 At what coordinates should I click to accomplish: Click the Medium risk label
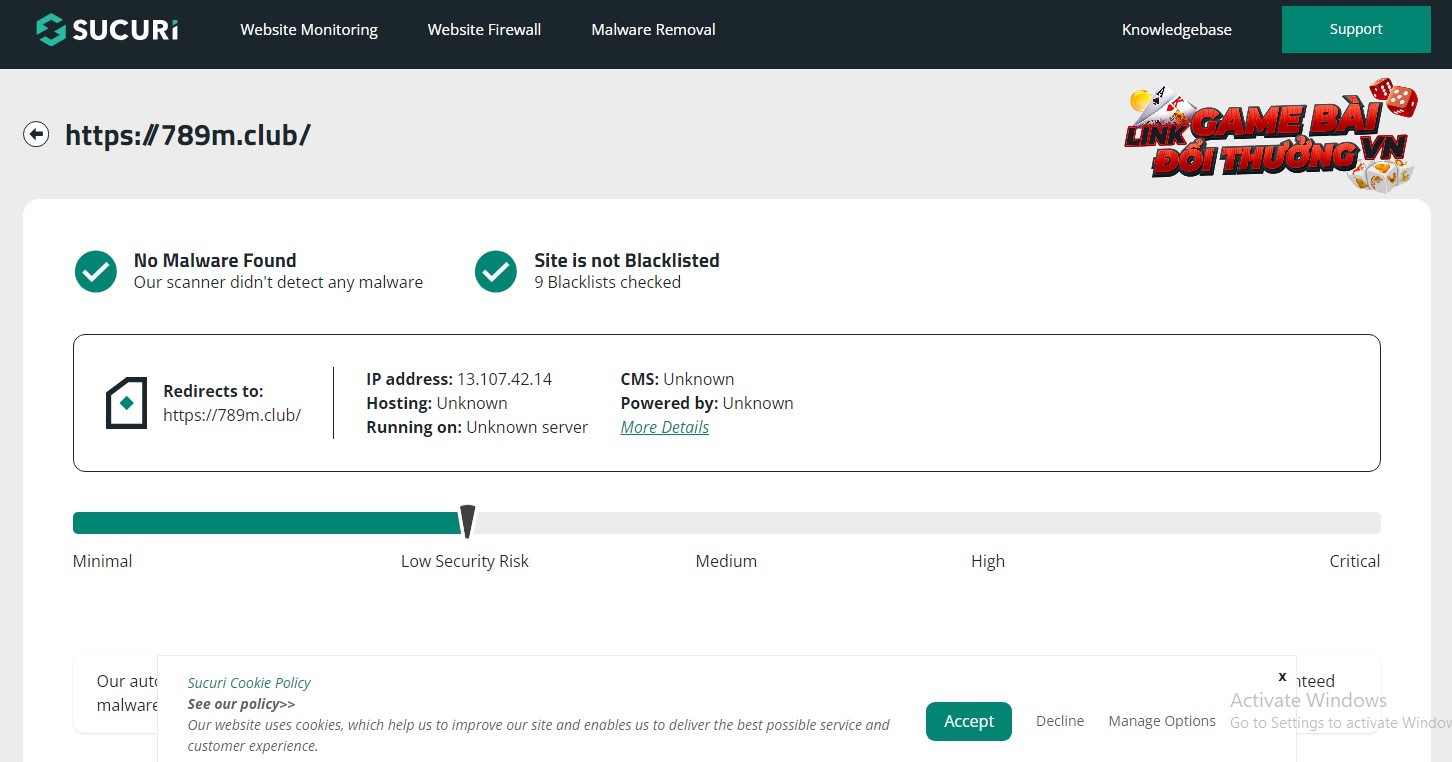coord(726,561)
